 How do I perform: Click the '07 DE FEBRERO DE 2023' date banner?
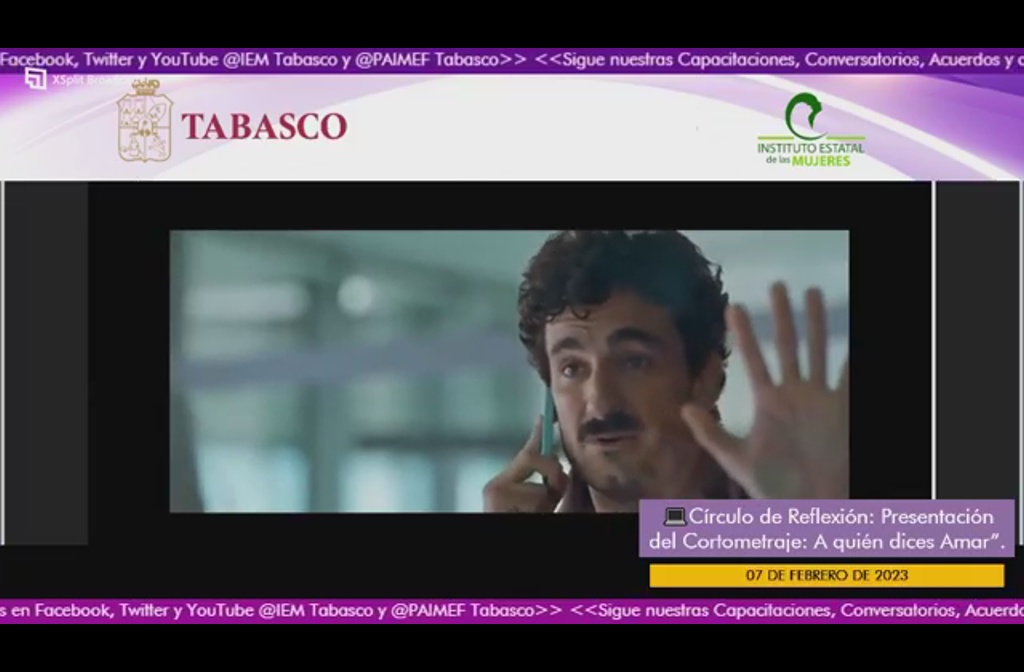(x=825, y=575)
